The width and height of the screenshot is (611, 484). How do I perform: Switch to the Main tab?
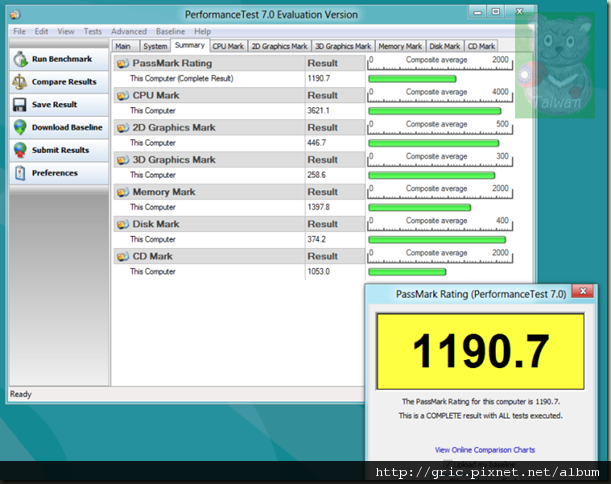coord(125,46)
